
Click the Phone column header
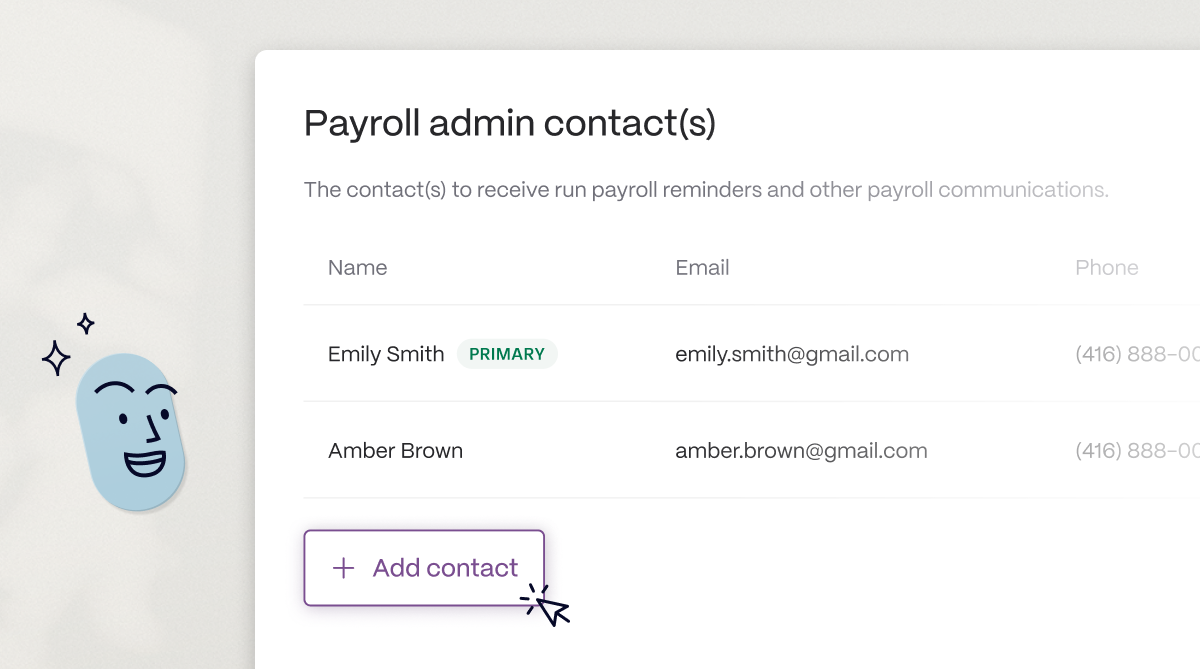click(1106, 268)
